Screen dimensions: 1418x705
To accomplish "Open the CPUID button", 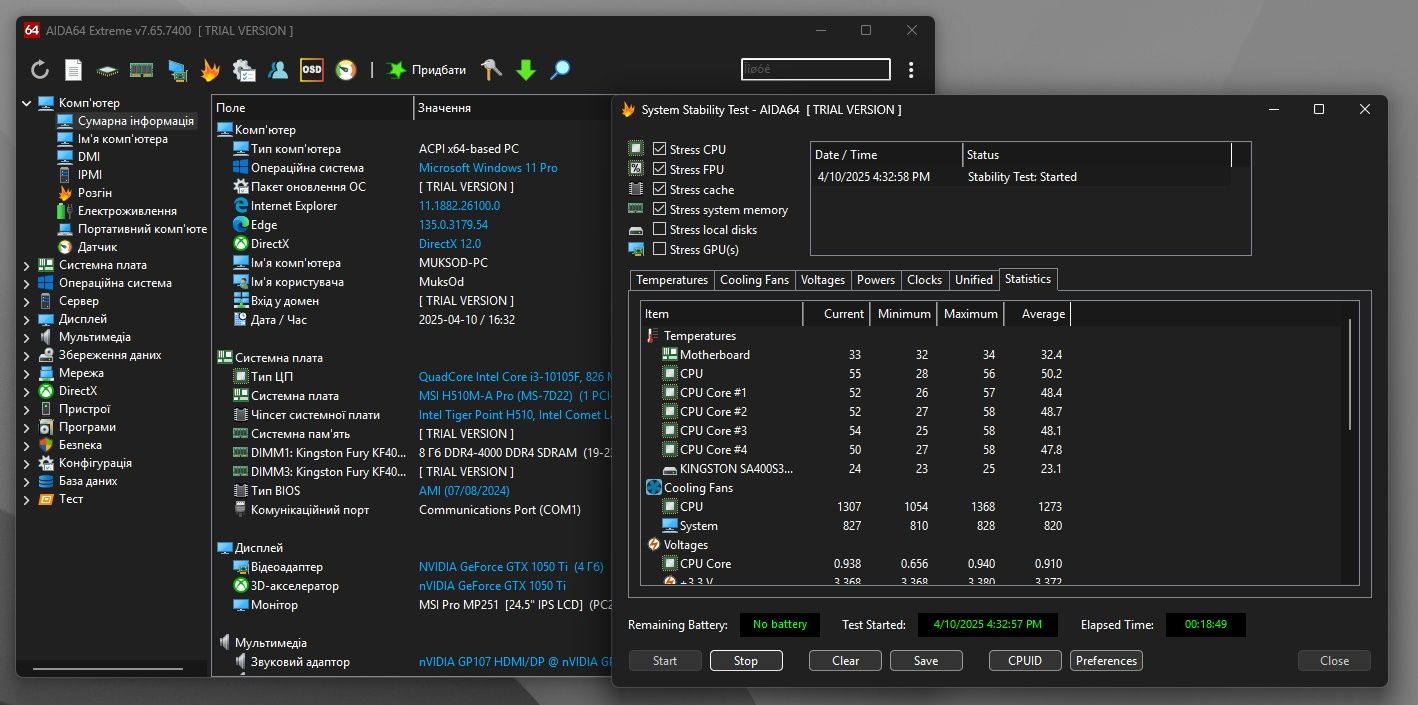I will [x=1025, y=661].
